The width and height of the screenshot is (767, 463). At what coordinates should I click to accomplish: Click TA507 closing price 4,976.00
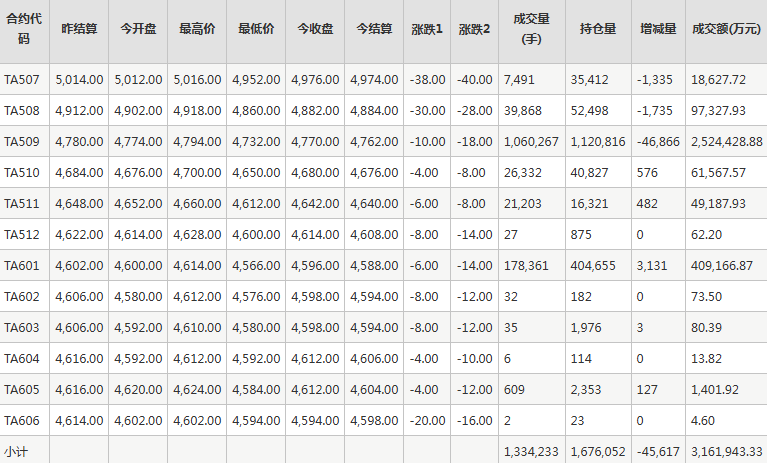click(316, 80)
